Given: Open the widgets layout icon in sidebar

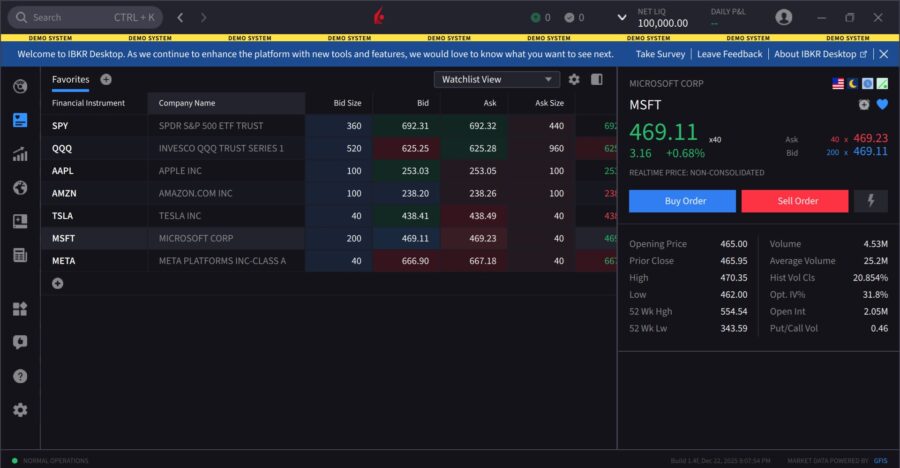Looking at the screenshot, I should tap(20, 309).
